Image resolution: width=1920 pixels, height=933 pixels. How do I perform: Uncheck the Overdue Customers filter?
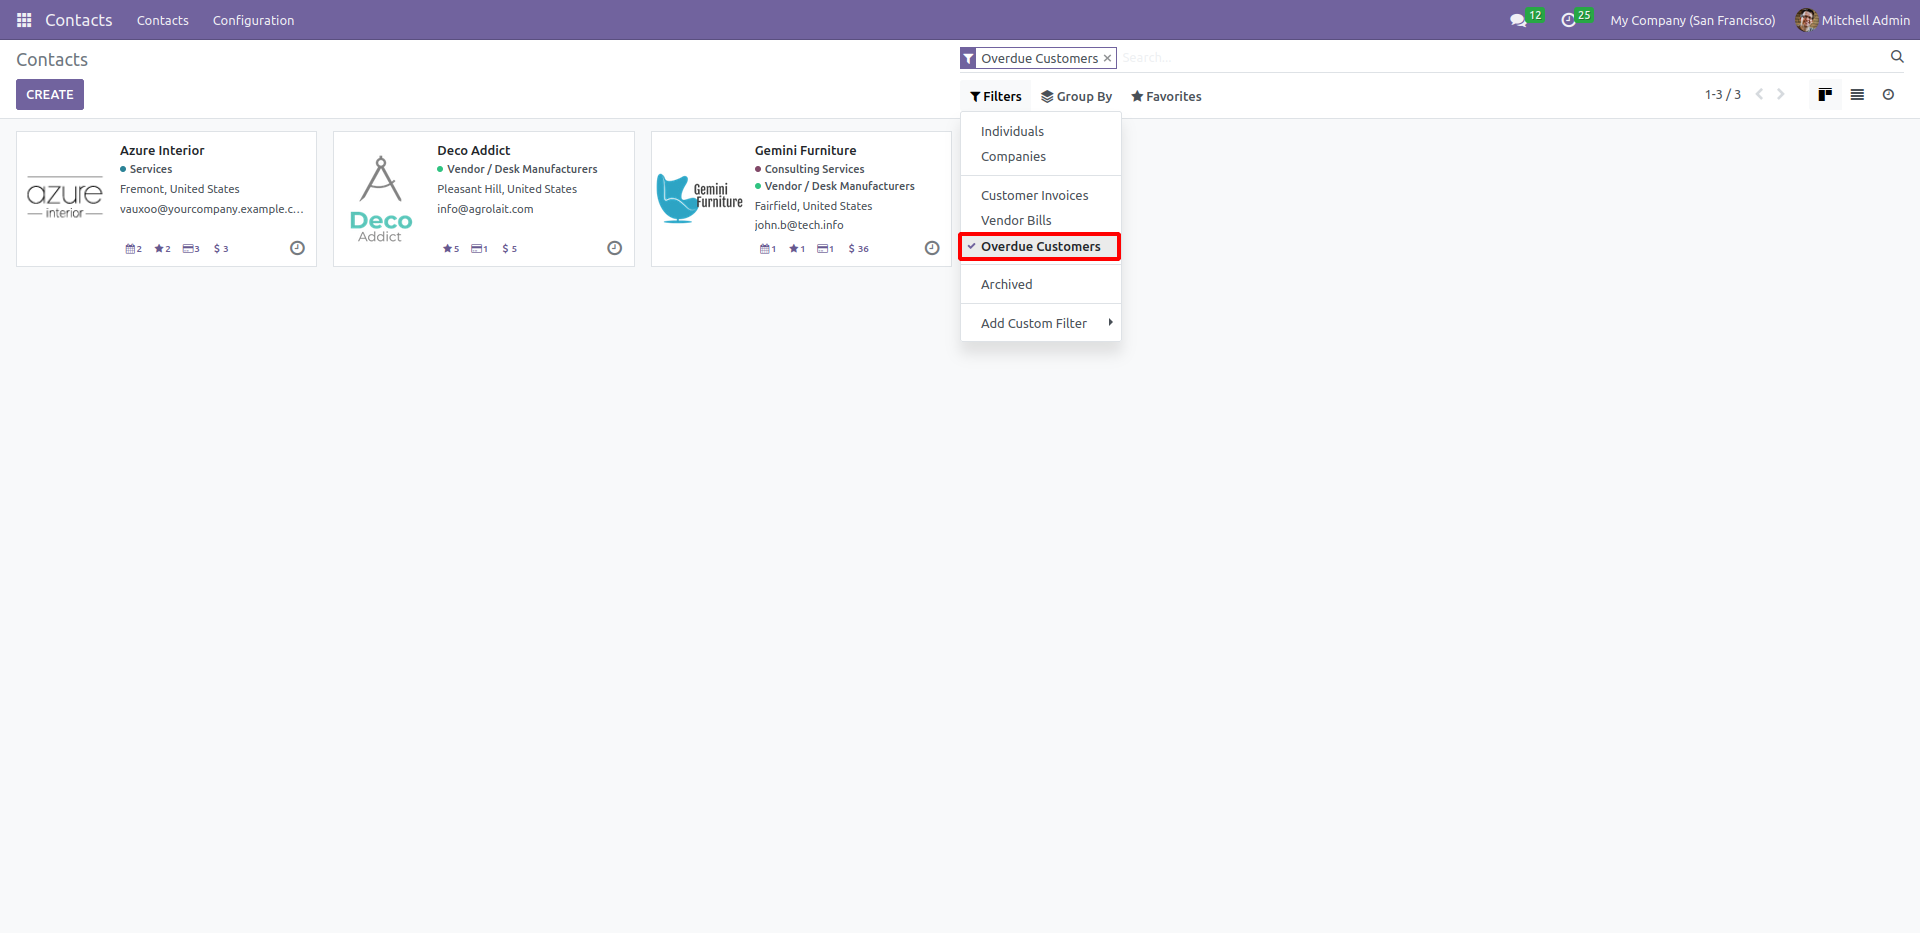pos(1040,247)
